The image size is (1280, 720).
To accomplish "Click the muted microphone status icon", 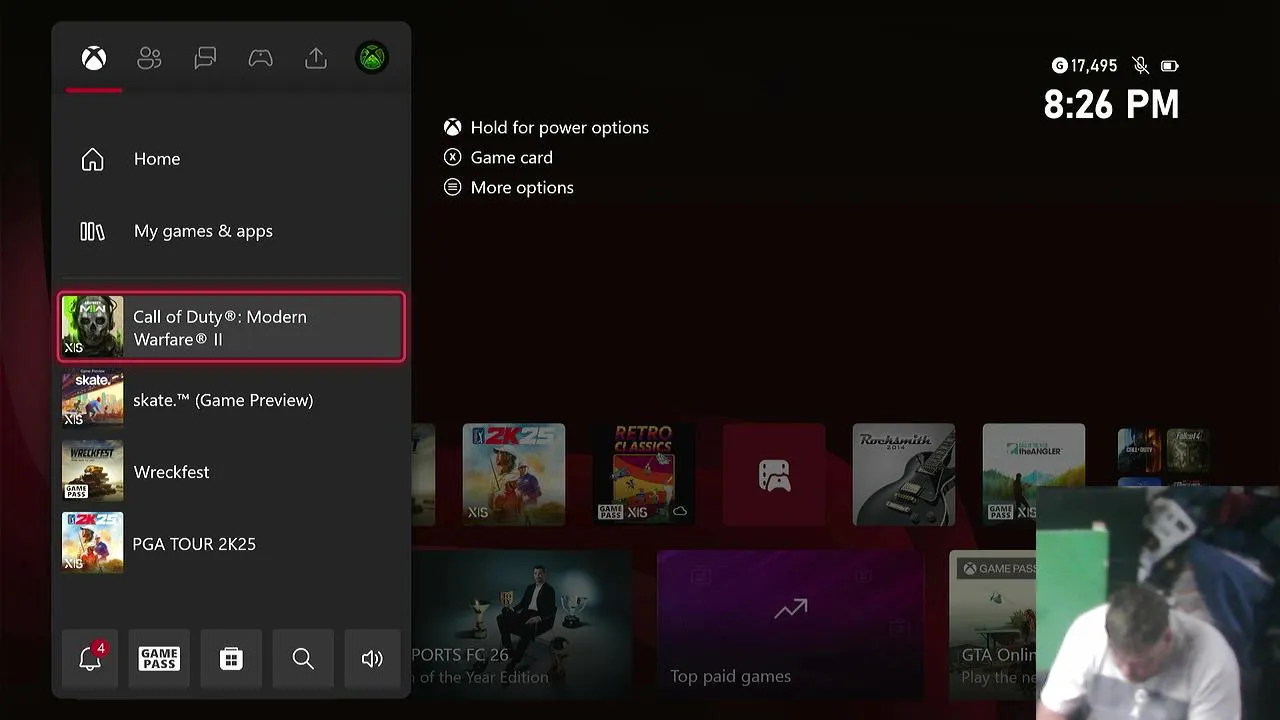I will (x=1140, y=66).
